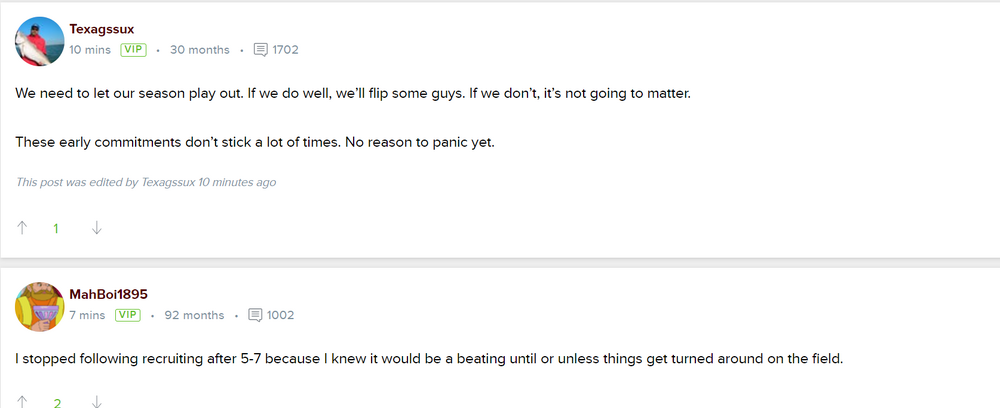Screen dimensions: 1000x408
Task: Visit the Texagssux username link
Action: coord(102,29)
